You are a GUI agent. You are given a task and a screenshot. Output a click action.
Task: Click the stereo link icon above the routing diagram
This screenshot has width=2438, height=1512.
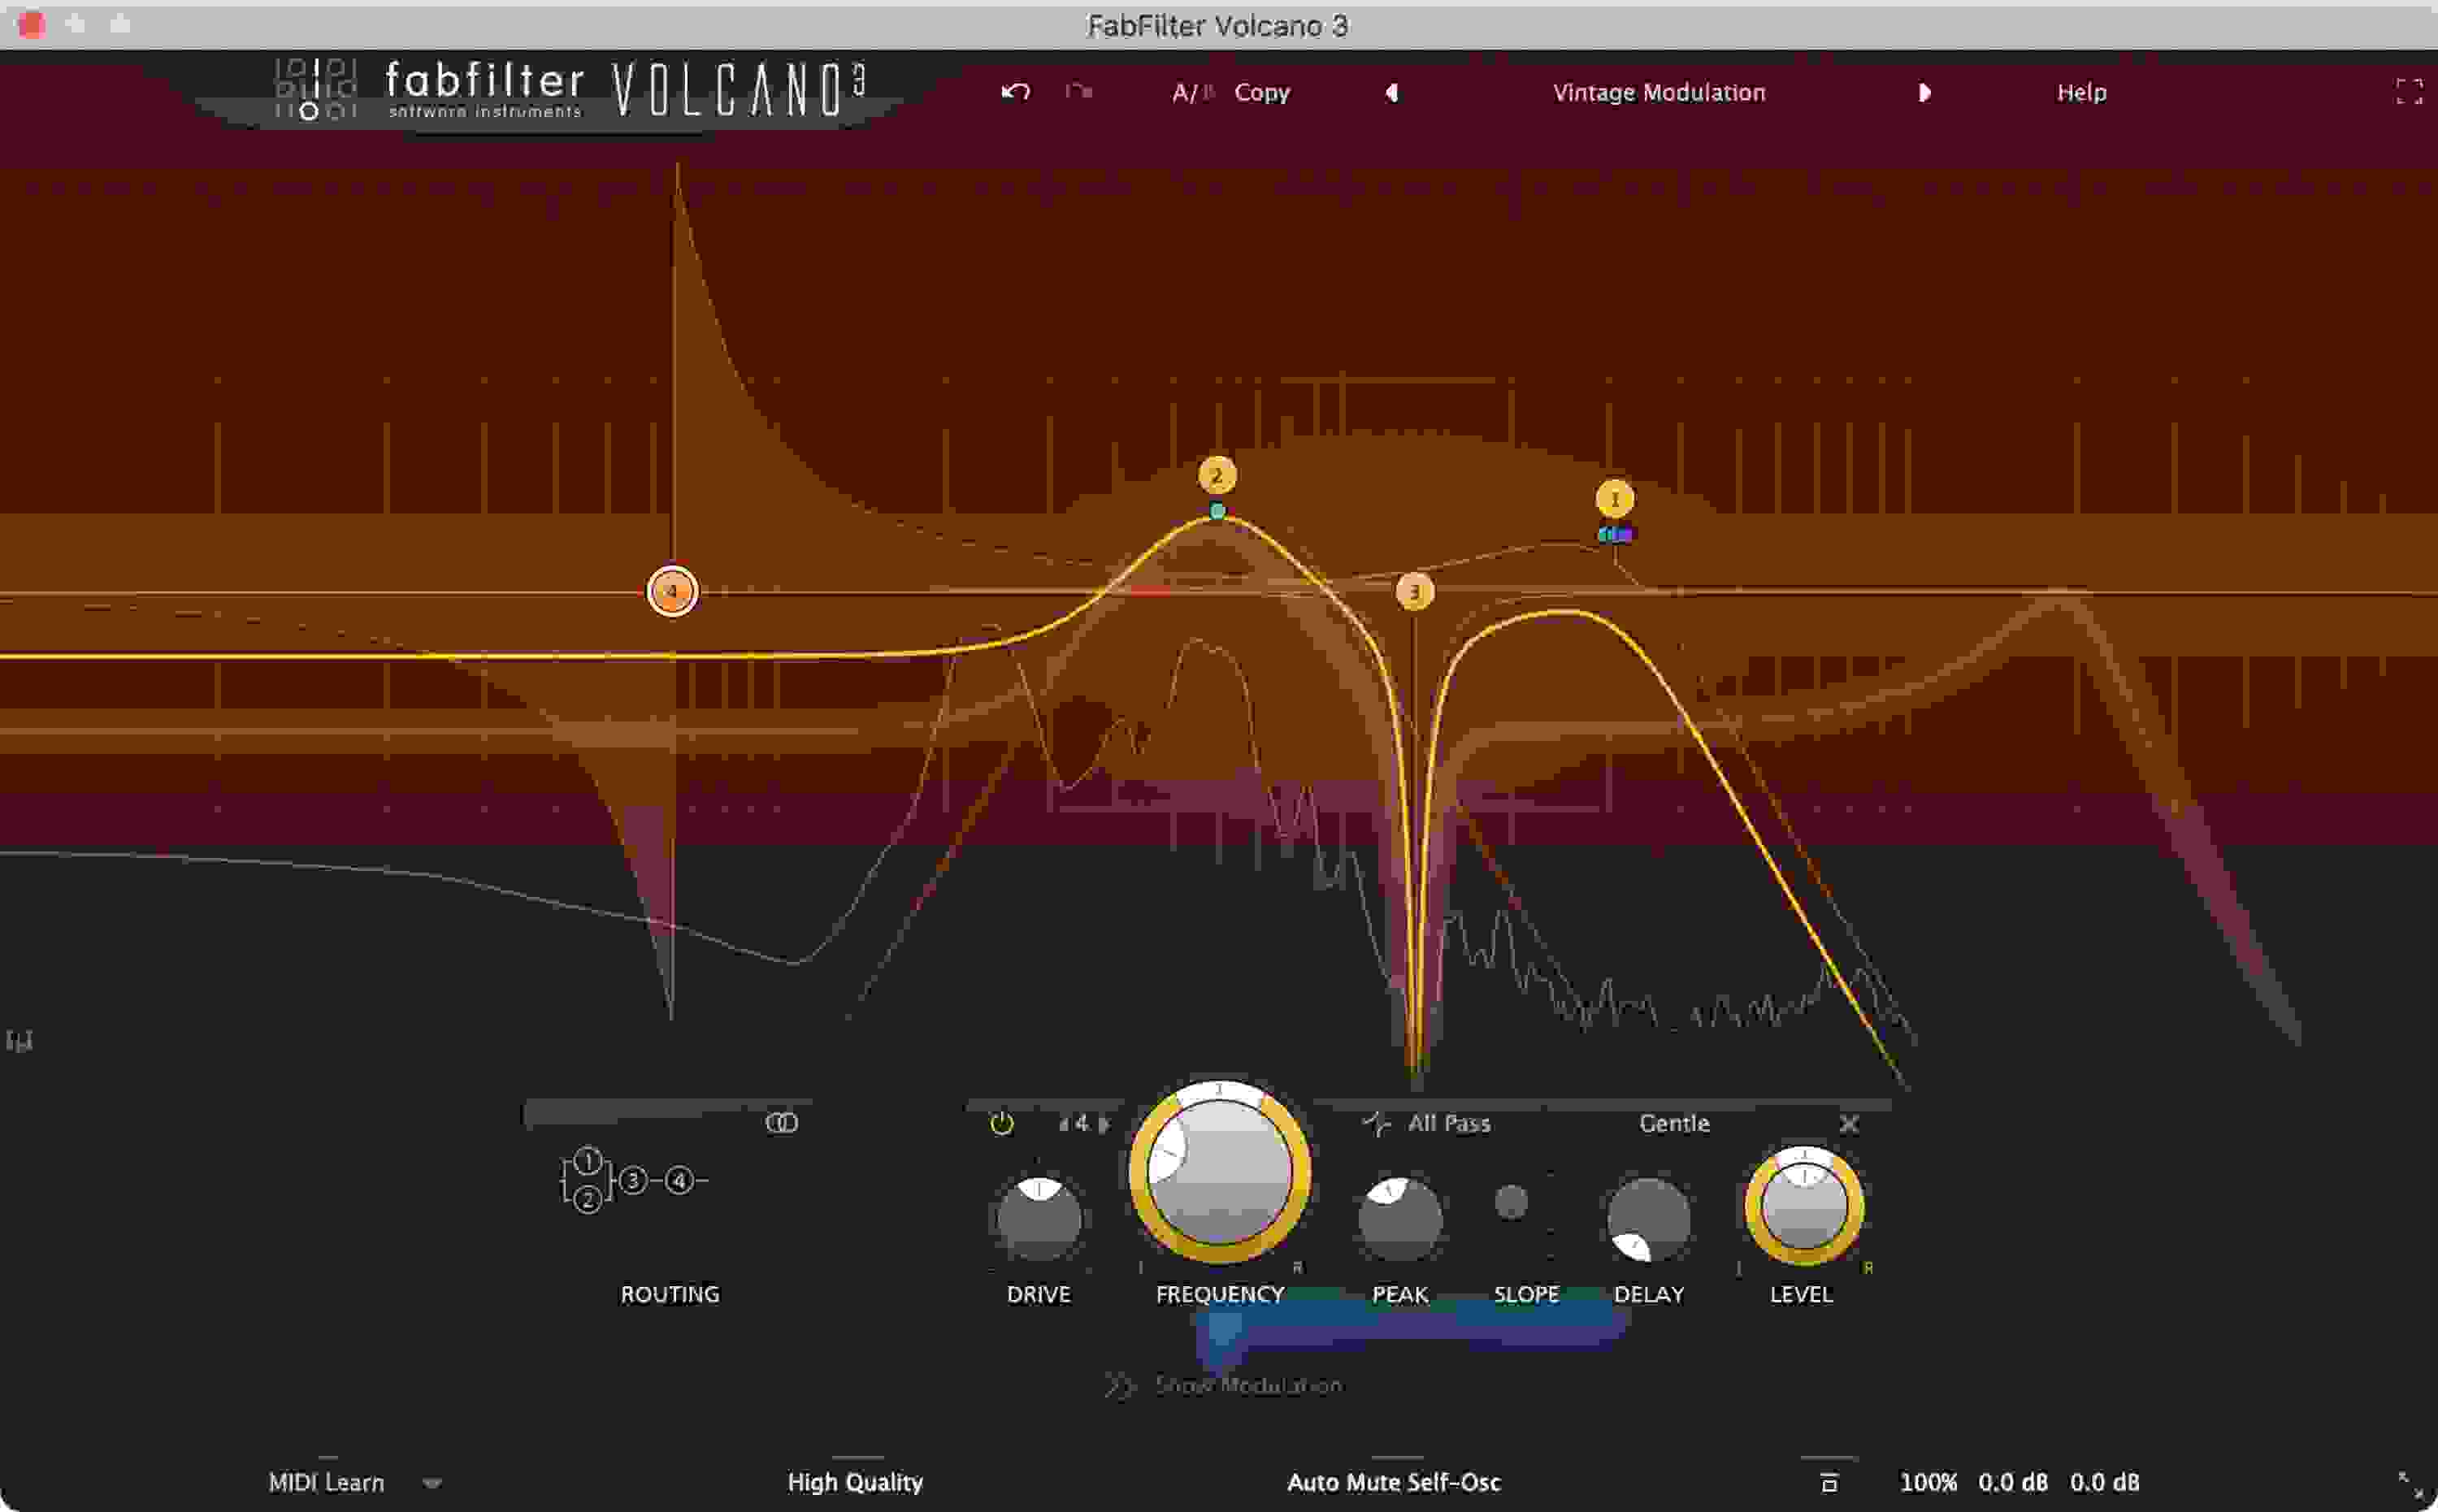[784, 1123]
